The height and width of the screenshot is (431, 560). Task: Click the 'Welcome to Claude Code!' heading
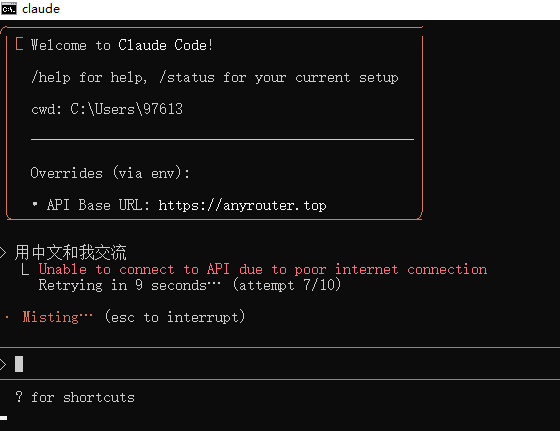click(122, 45)
